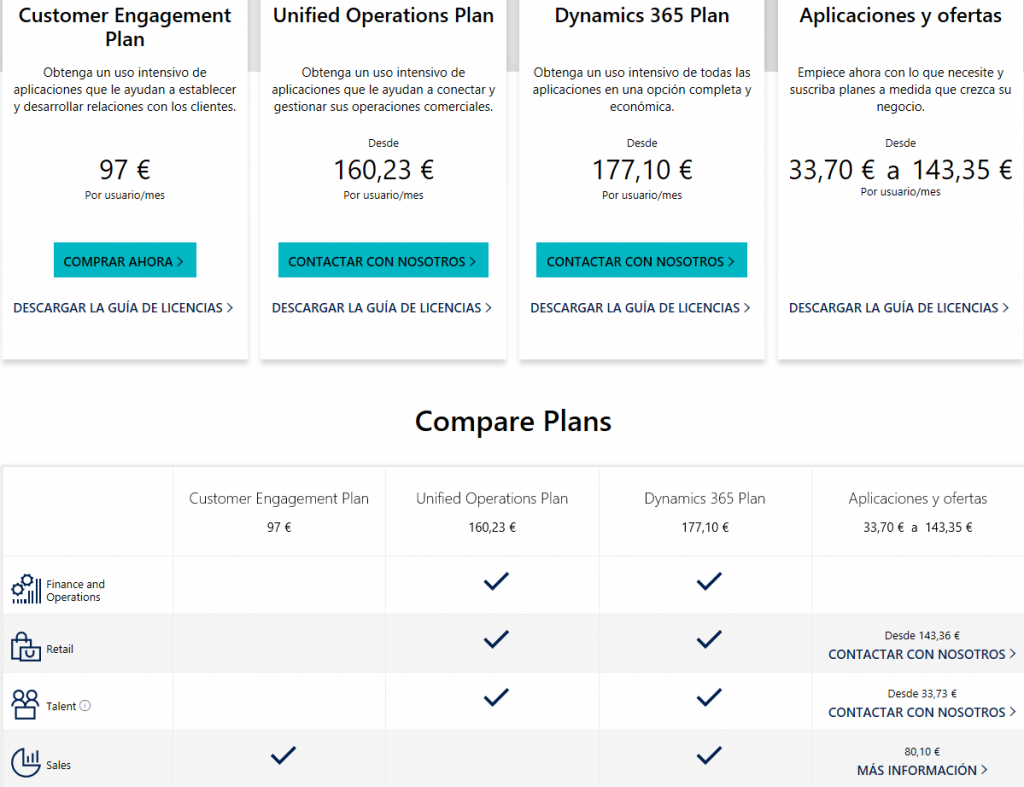This screenshot has width=1024, height=787.
Task: Click the Sales pie chart icon
Action: [26, 762]
